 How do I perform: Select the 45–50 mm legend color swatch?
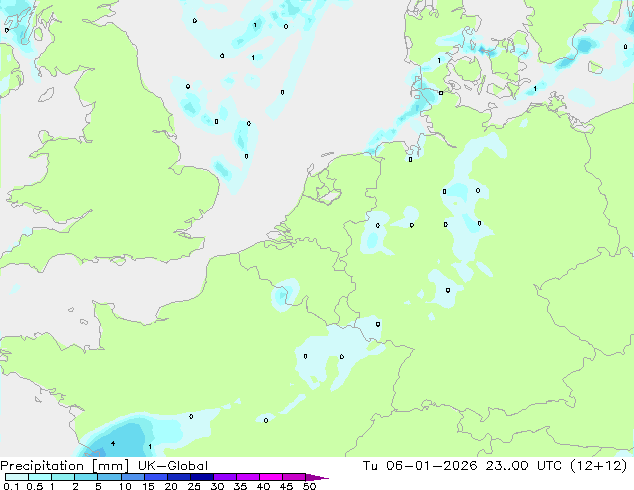294,477
